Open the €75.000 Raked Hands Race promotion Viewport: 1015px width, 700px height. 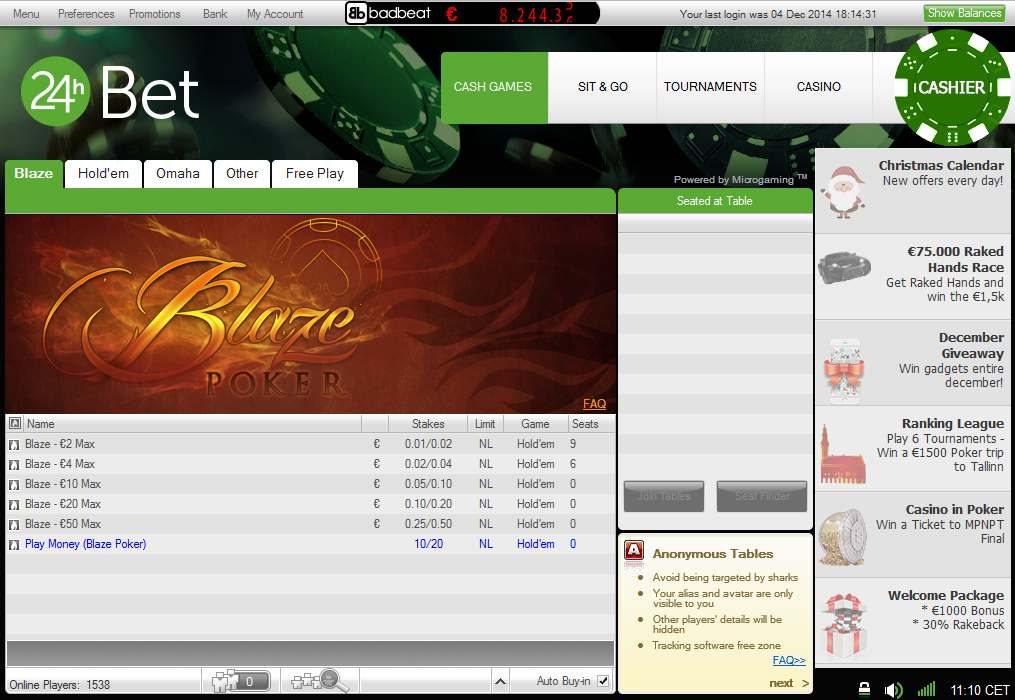click(x=913, y=277)
